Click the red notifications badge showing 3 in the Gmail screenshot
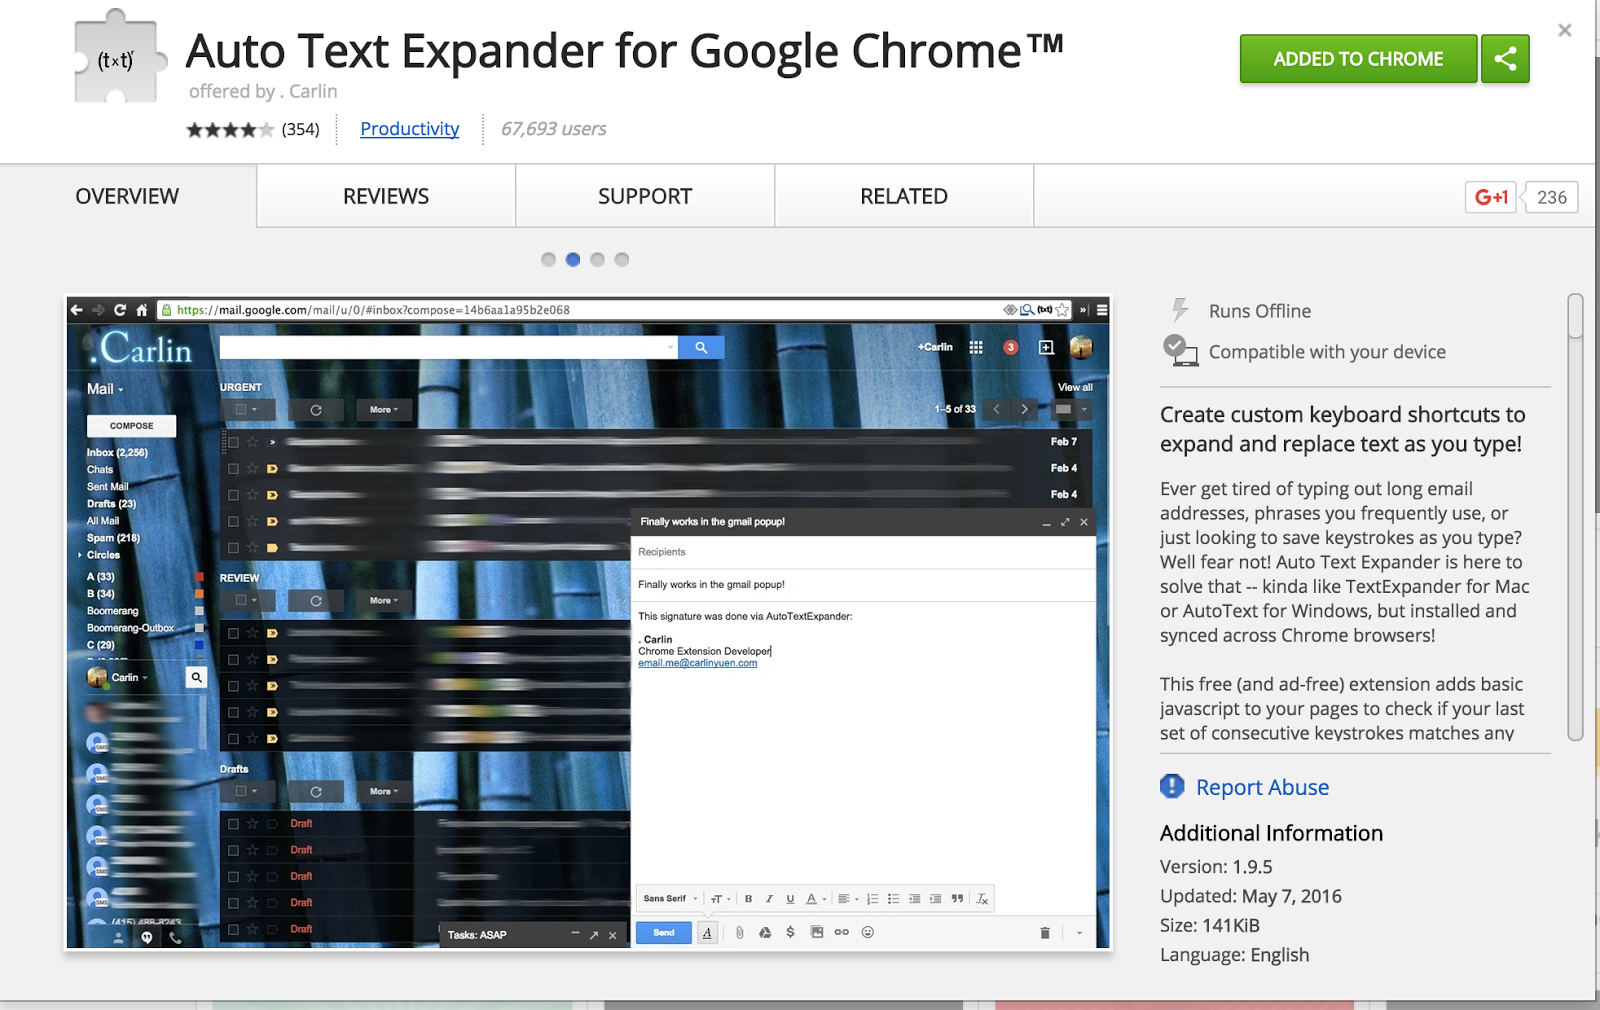This screenshot has width=1600, height=1010. 1011,347
